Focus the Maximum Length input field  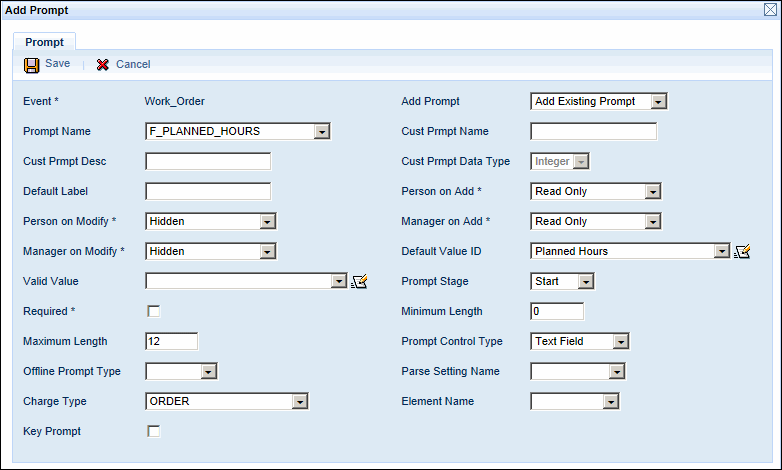[x=171, y=341]
